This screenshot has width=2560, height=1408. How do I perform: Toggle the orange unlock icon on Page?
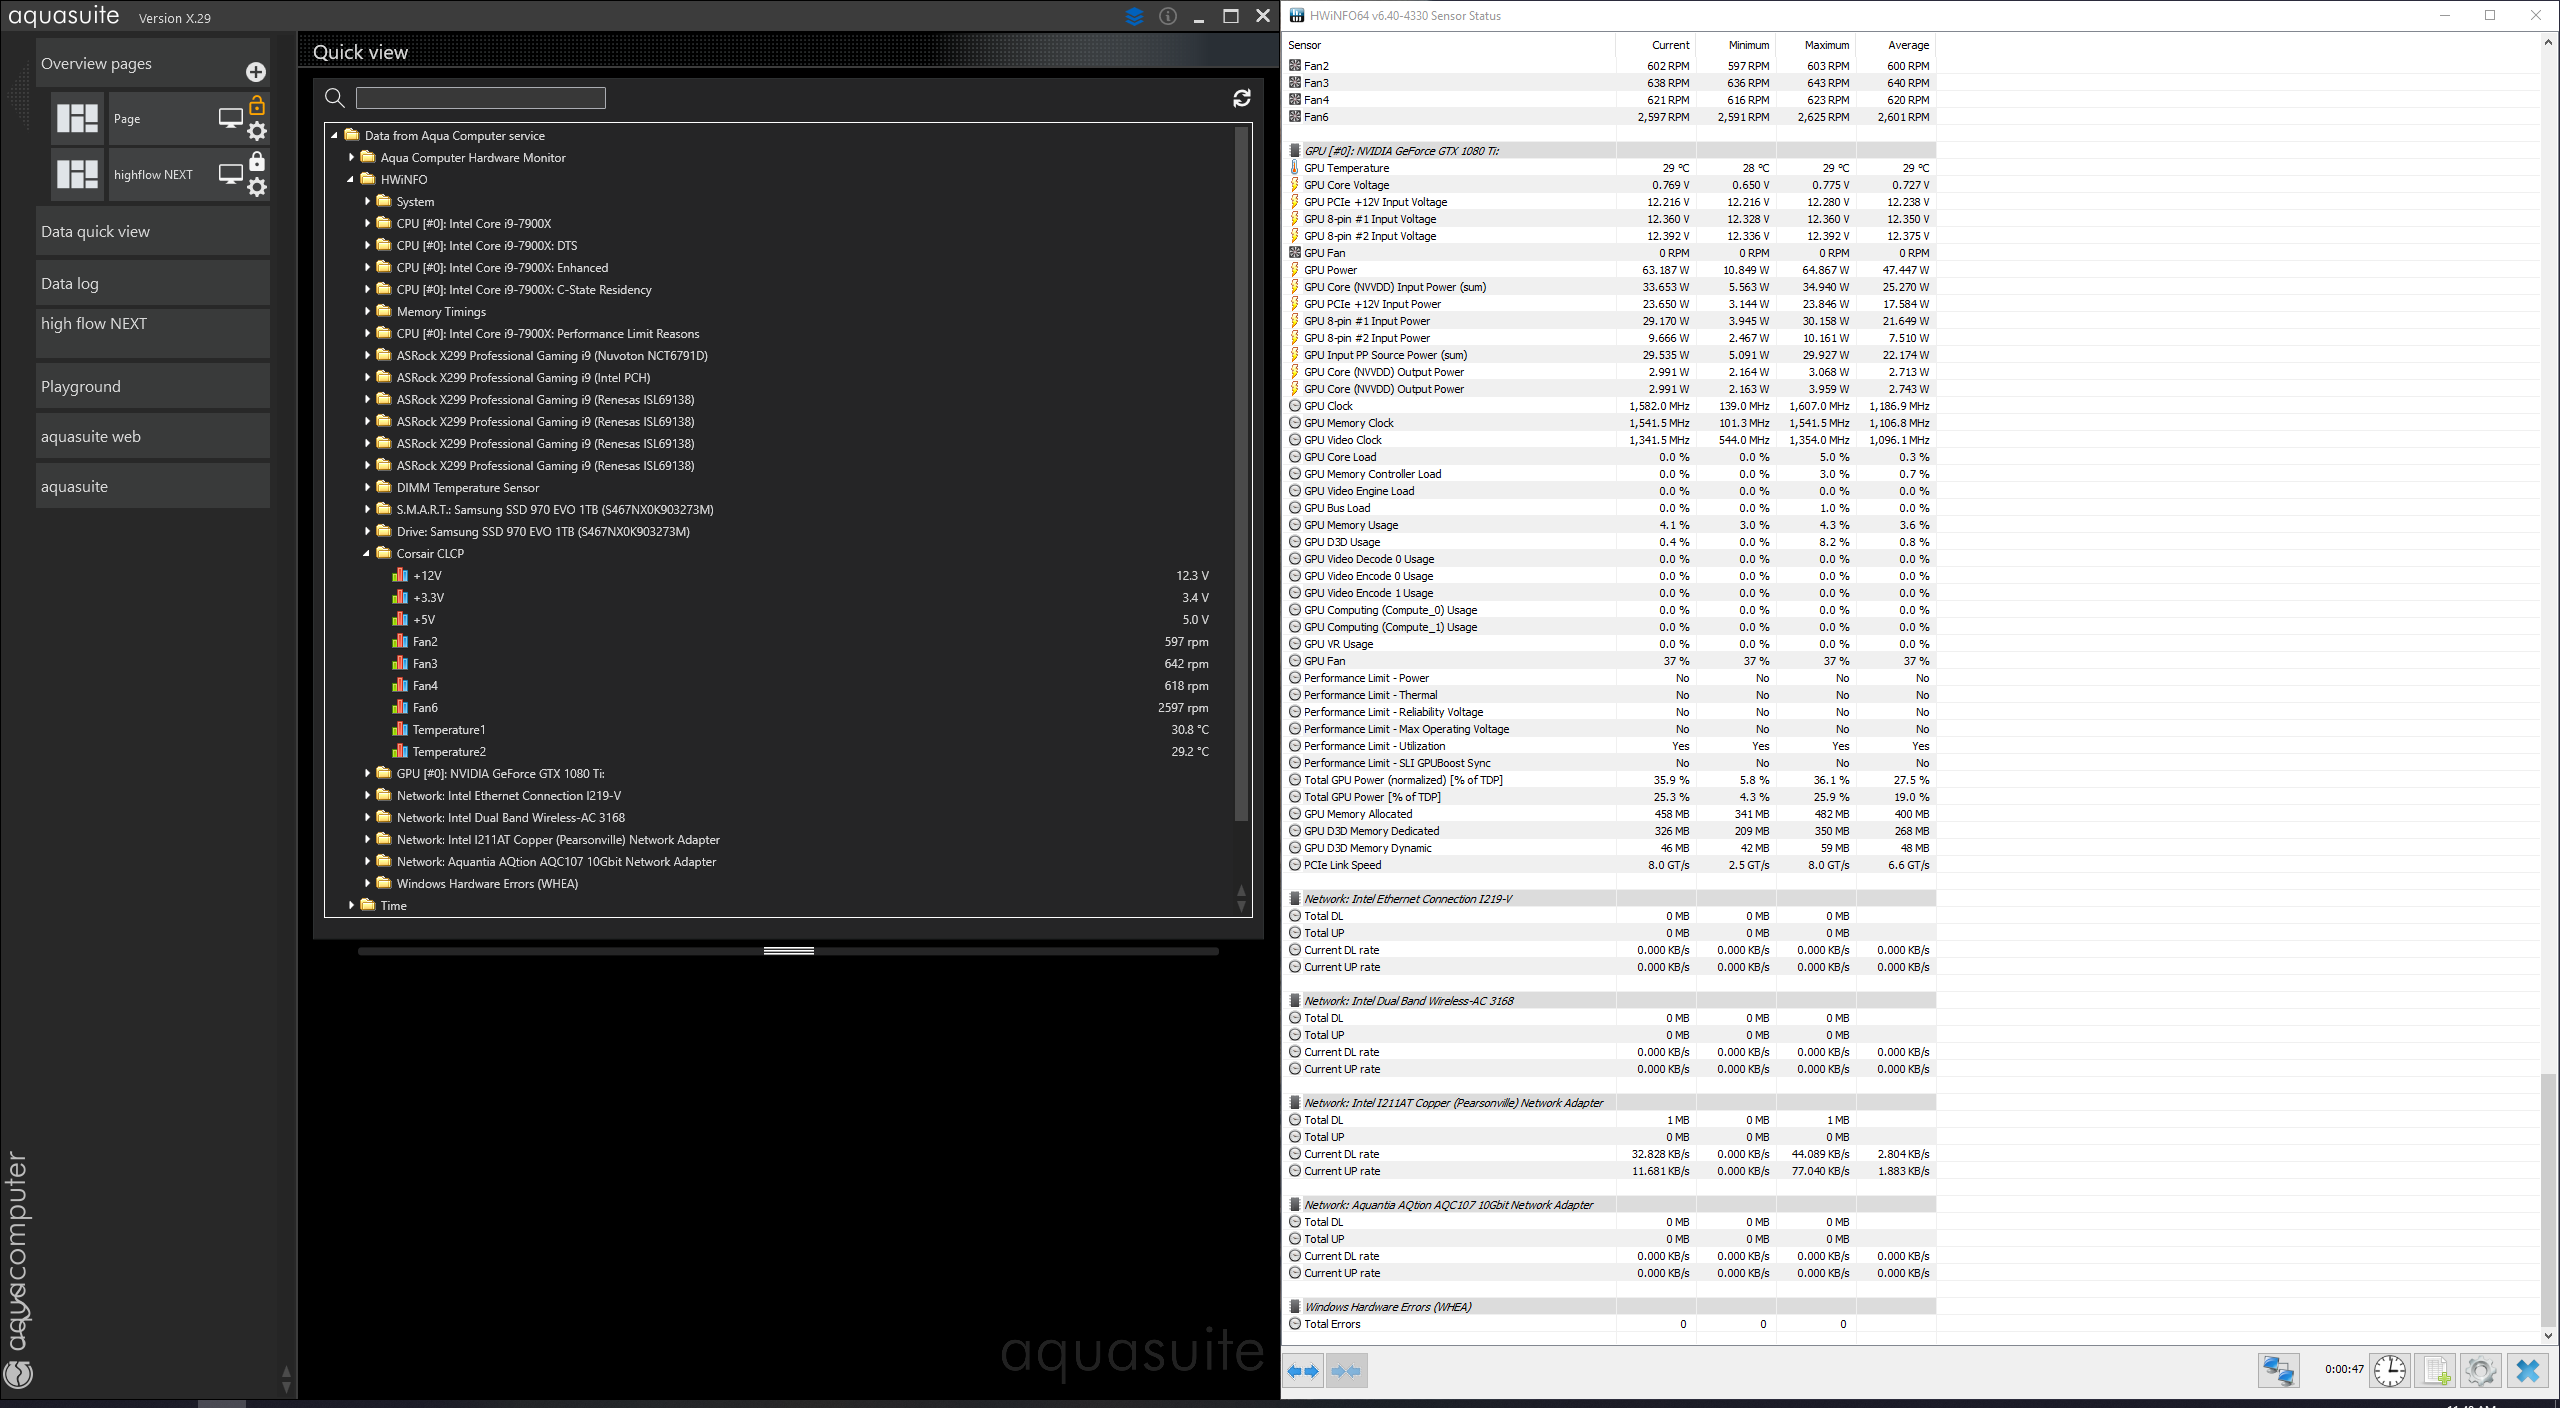(257, 105)
